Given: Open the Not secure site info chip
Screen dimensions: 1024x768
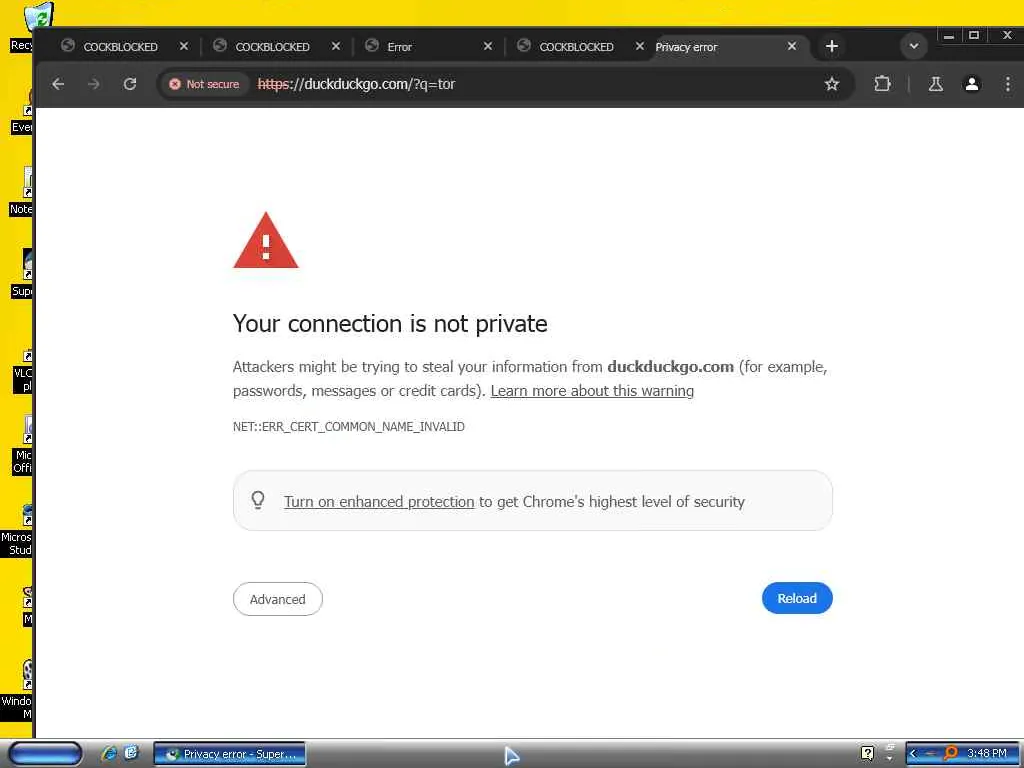Looking at the screenshot, I should click(x=204, y=84).
